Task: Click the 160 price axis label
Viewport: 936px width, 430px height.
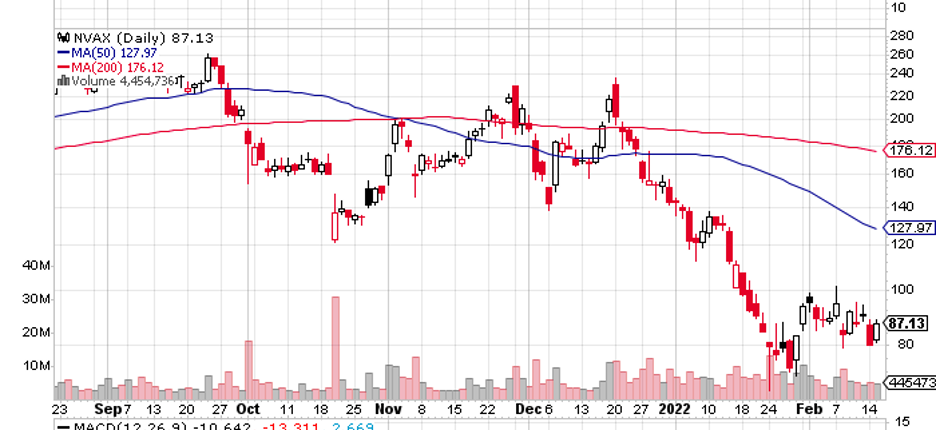Action: (901, 173)
